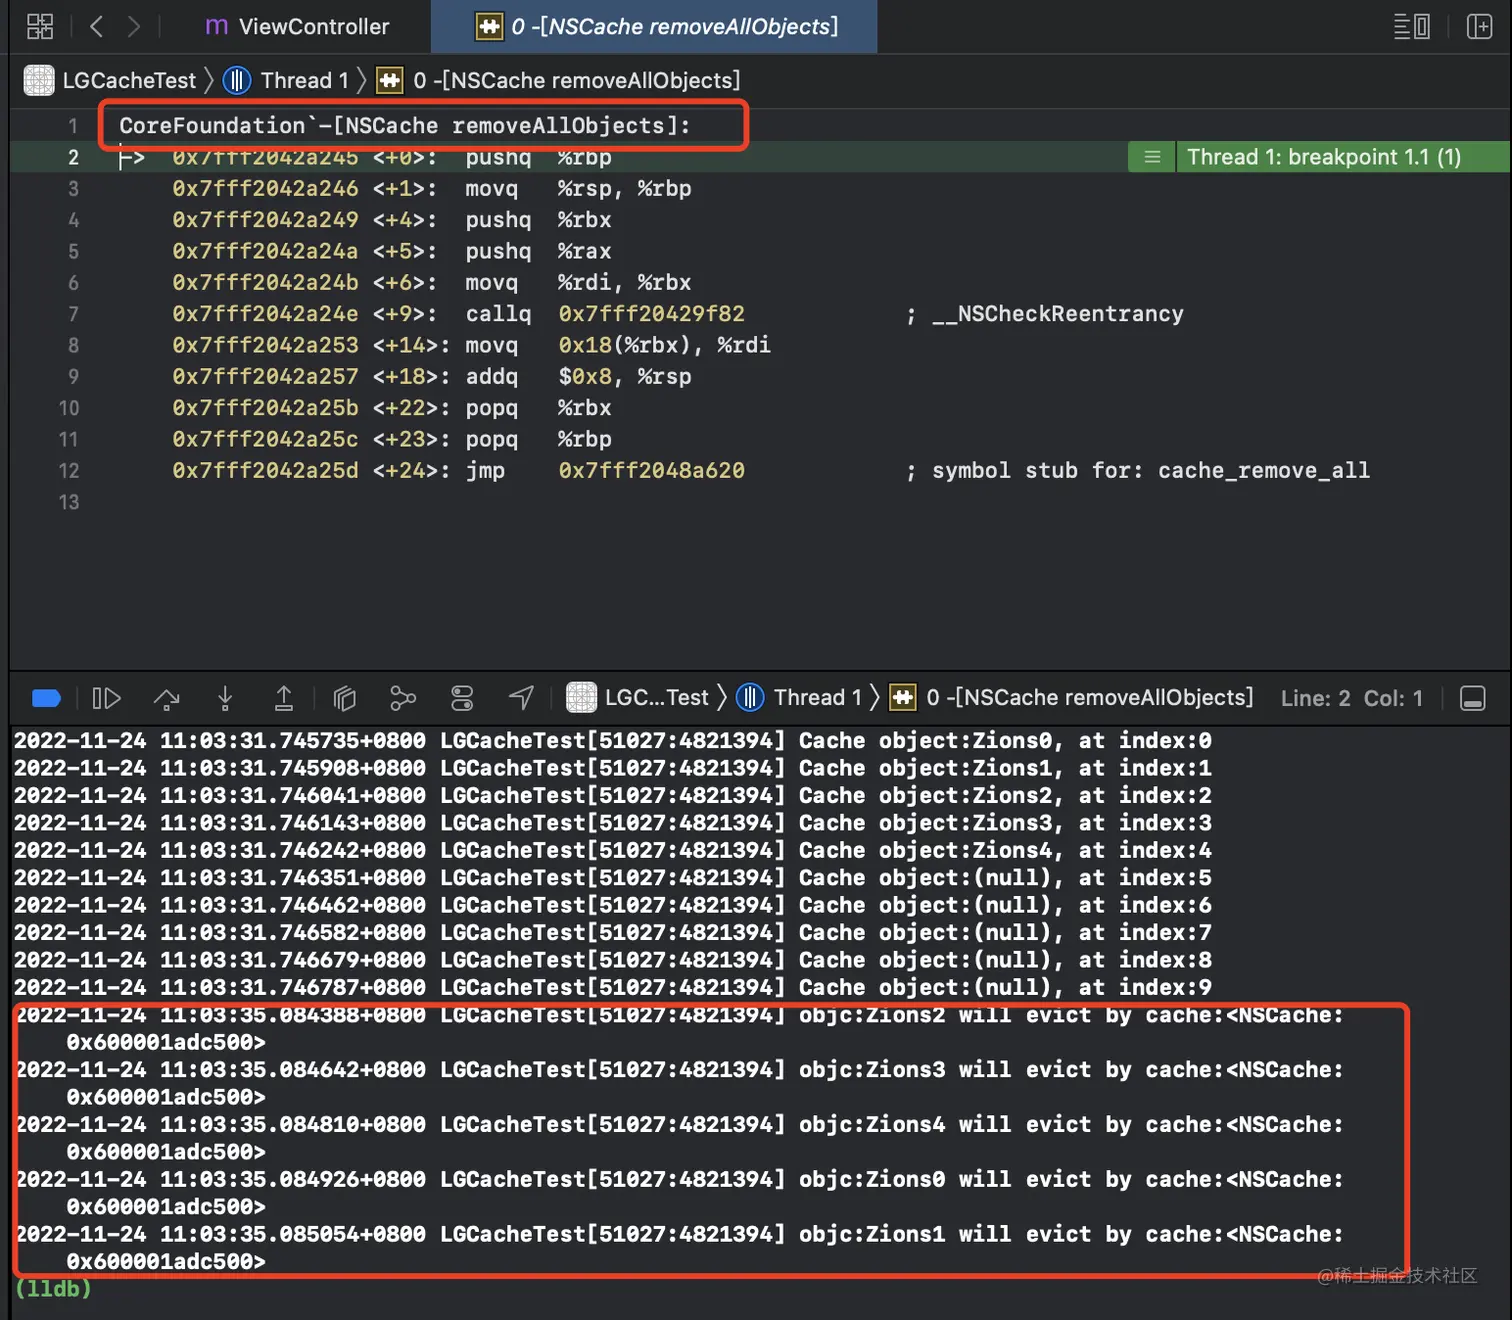Click line number 2 in the gutter

[x=73, y=157]
